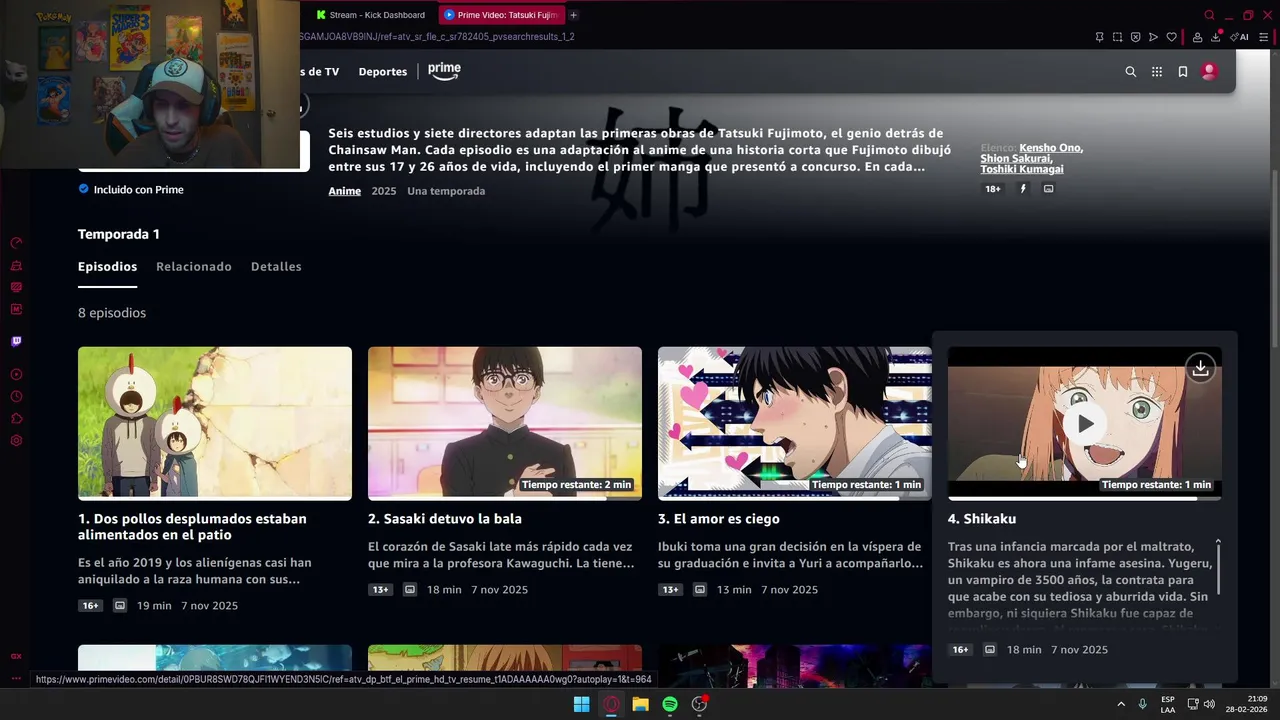
Task: Click the 18+ age rating badge
Action: [x=993, y=189]
